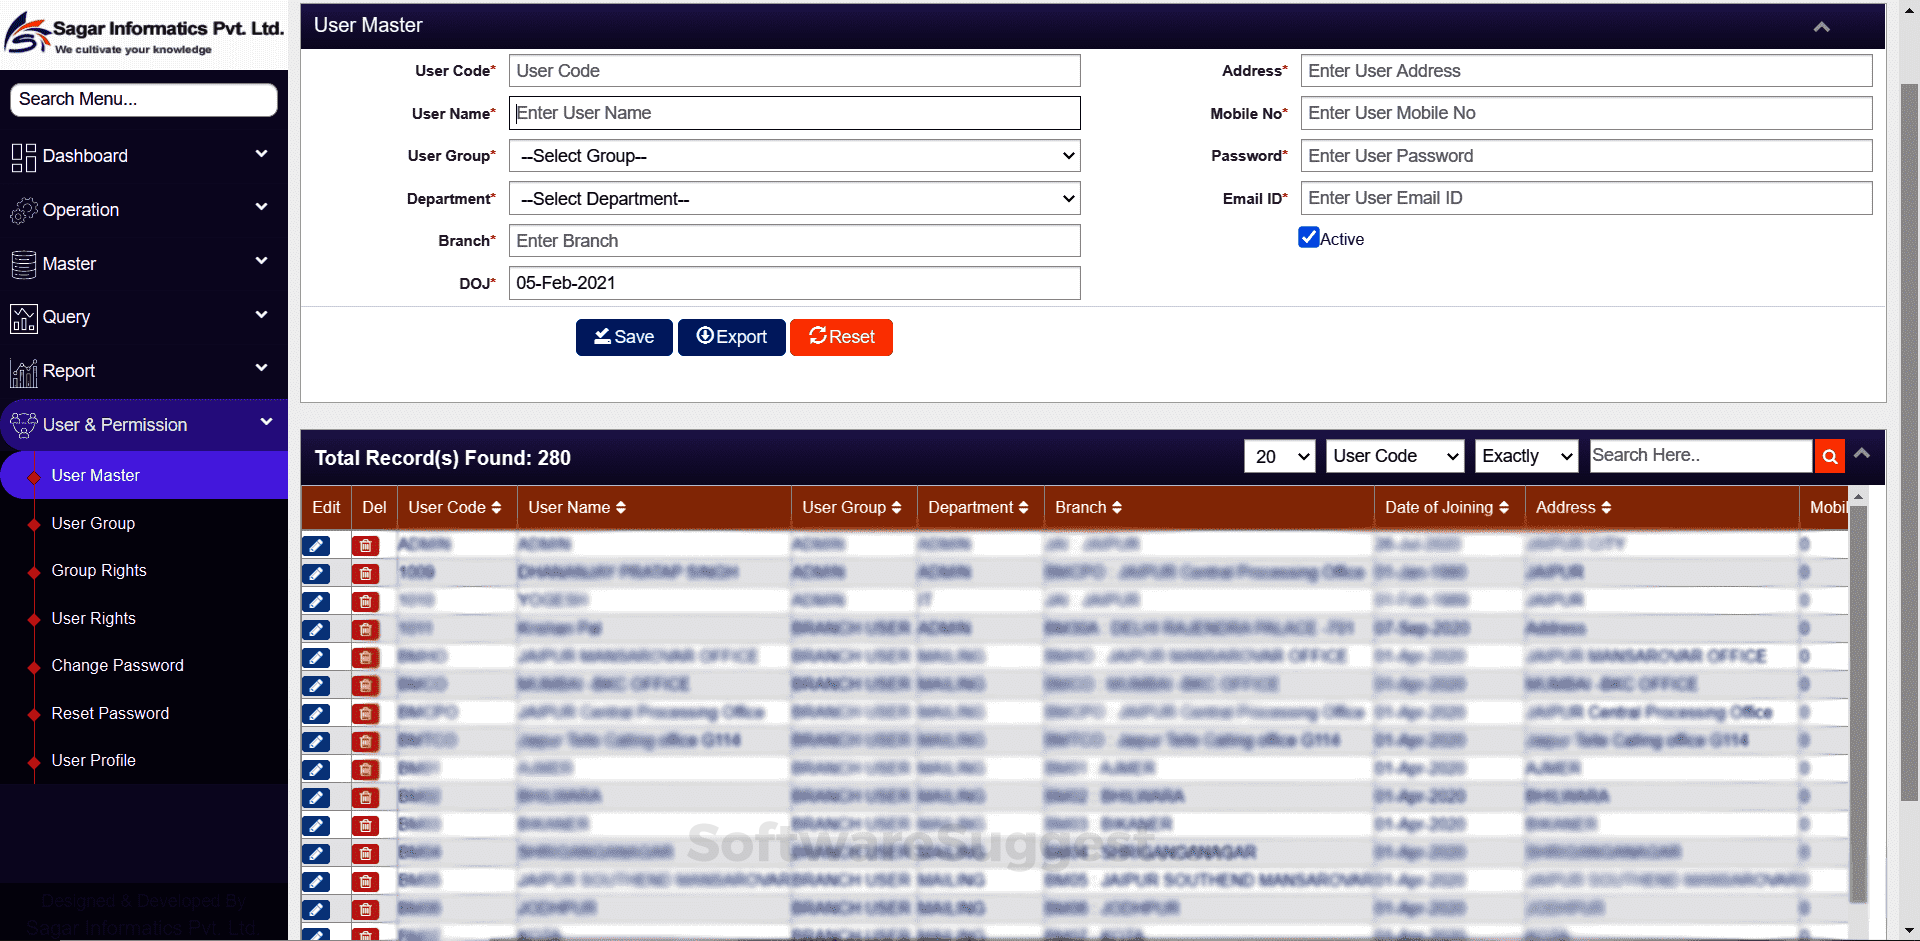Open the Select Department dropdown

793,198
